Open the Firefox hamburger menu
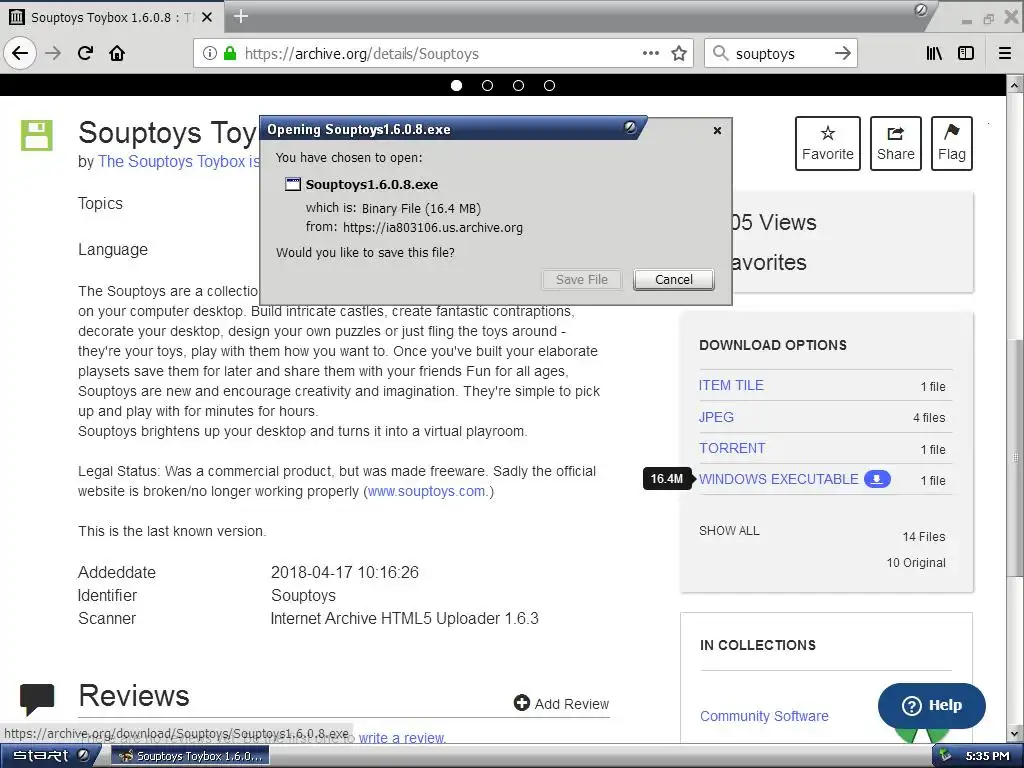The image size is (1024, 768). 1005,54
